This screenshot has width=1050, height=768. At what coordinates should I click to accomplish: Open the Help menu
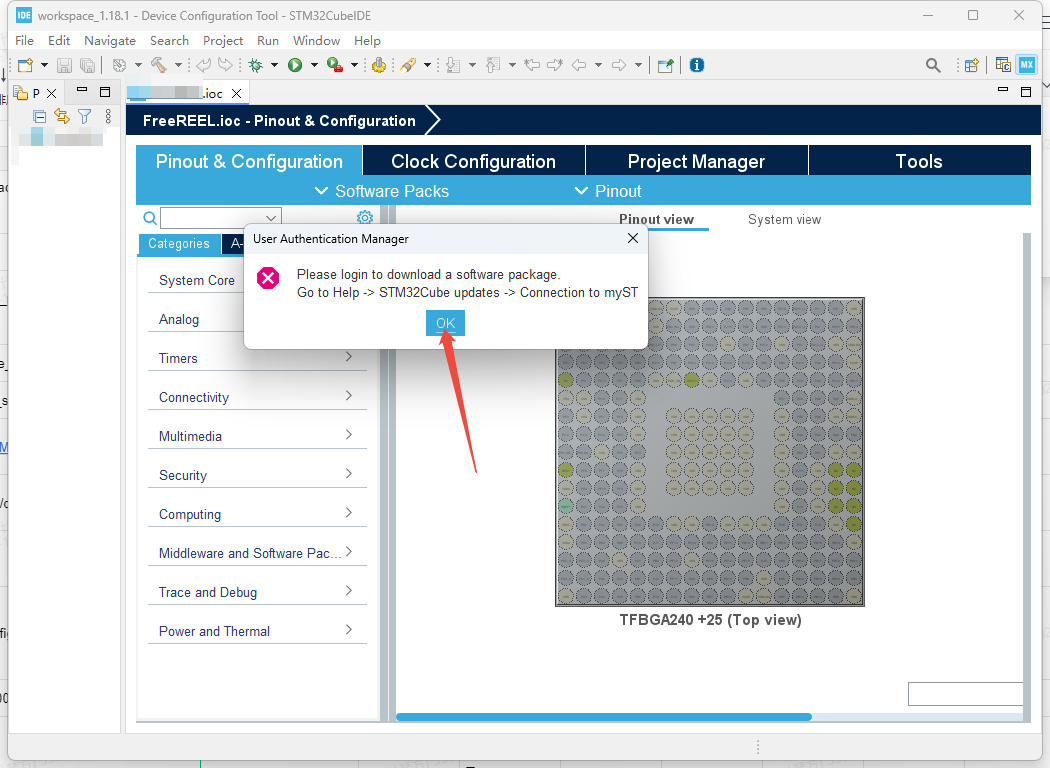367,40
